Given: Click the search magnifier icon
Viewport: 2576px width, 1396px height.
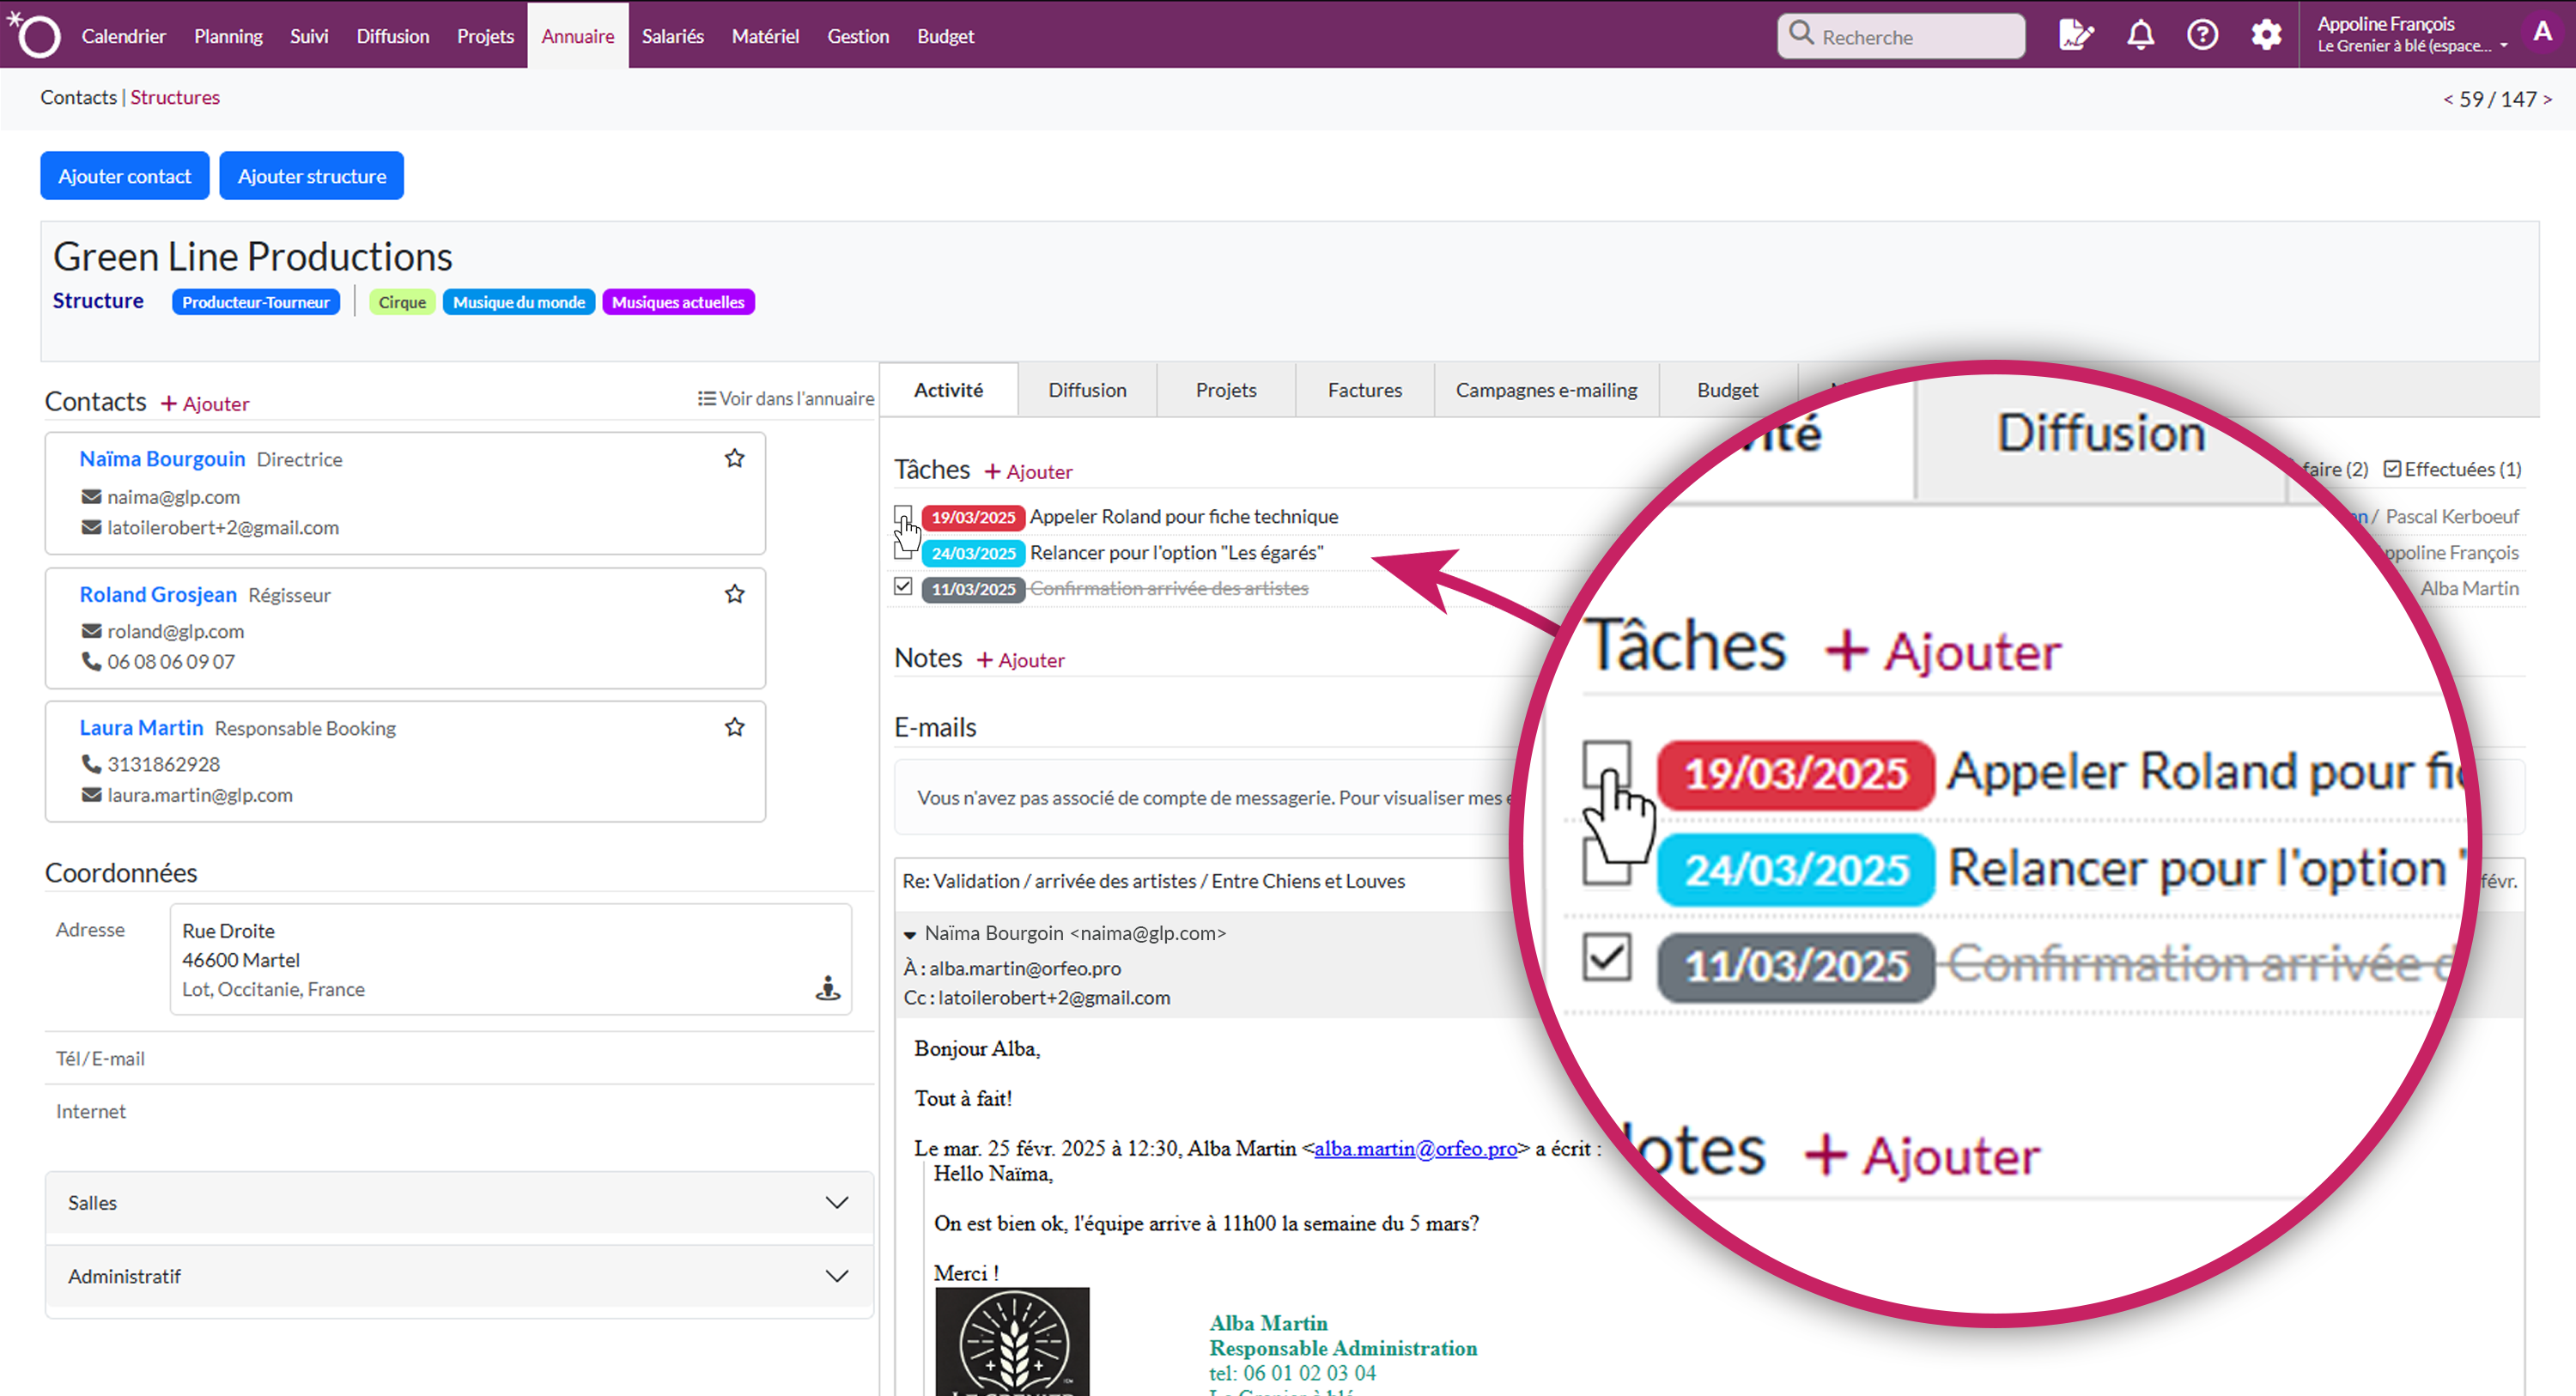Looking at the screenshot, I should (1801, 34).
